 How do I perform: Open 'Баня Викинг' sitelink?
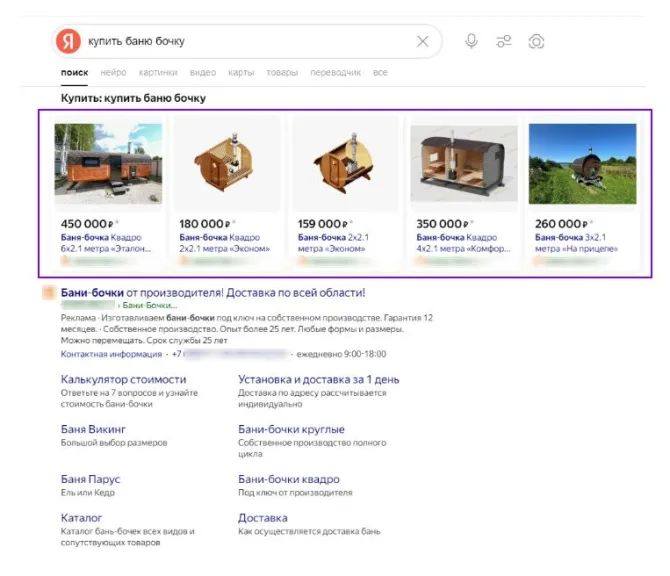93,429
